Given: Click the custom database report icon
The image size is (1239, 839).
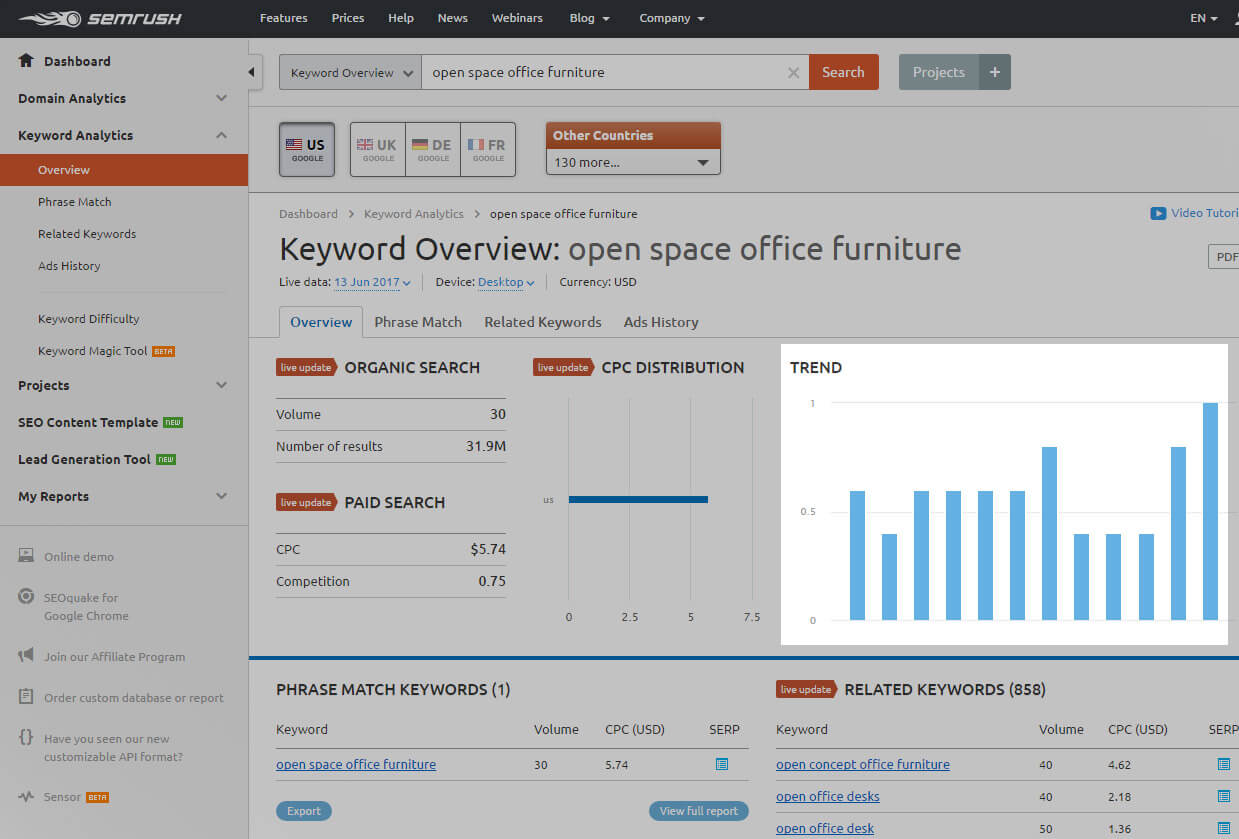Looking at the screenshot, I should pos(26,697).
